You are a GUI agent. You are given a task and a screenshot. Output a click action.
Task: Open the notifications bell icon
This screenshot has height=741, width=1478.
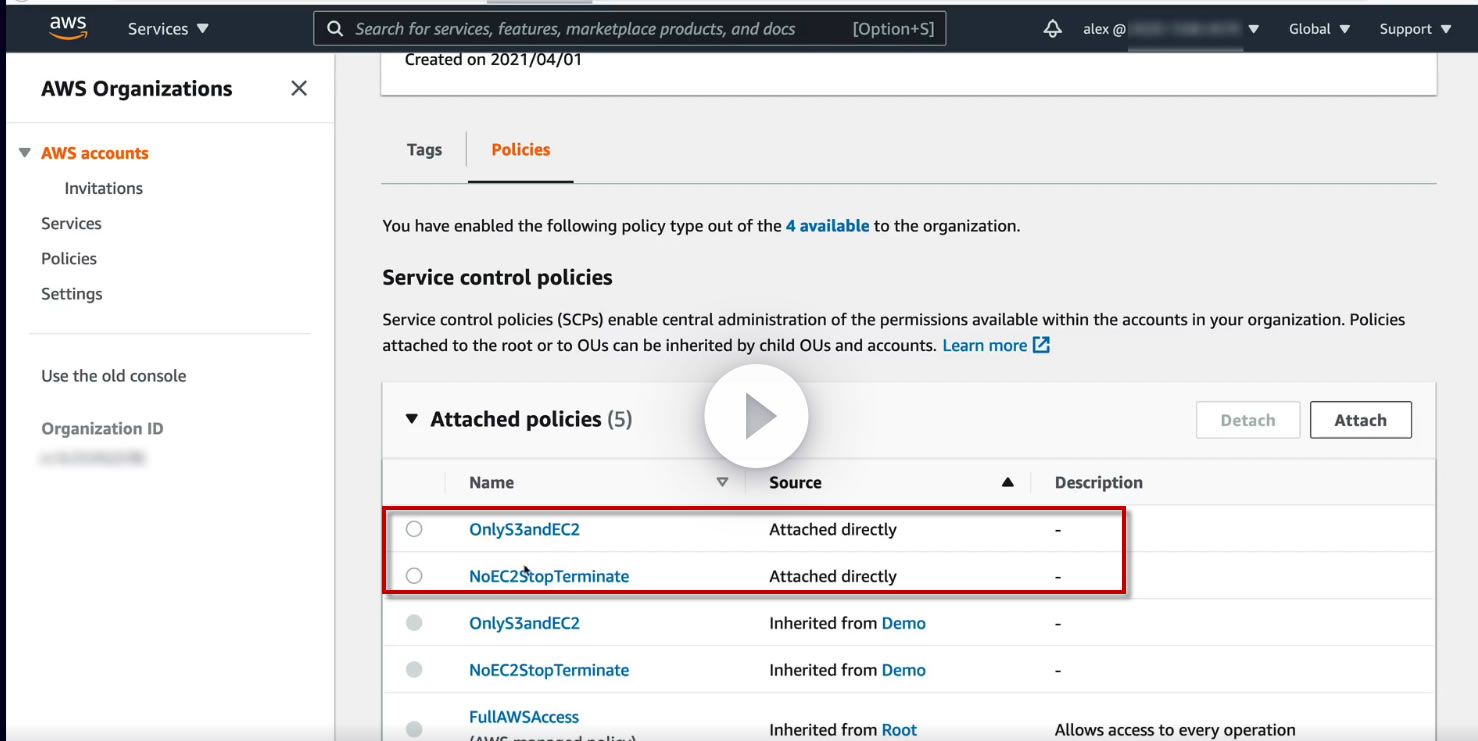[x=1052, y=29]
